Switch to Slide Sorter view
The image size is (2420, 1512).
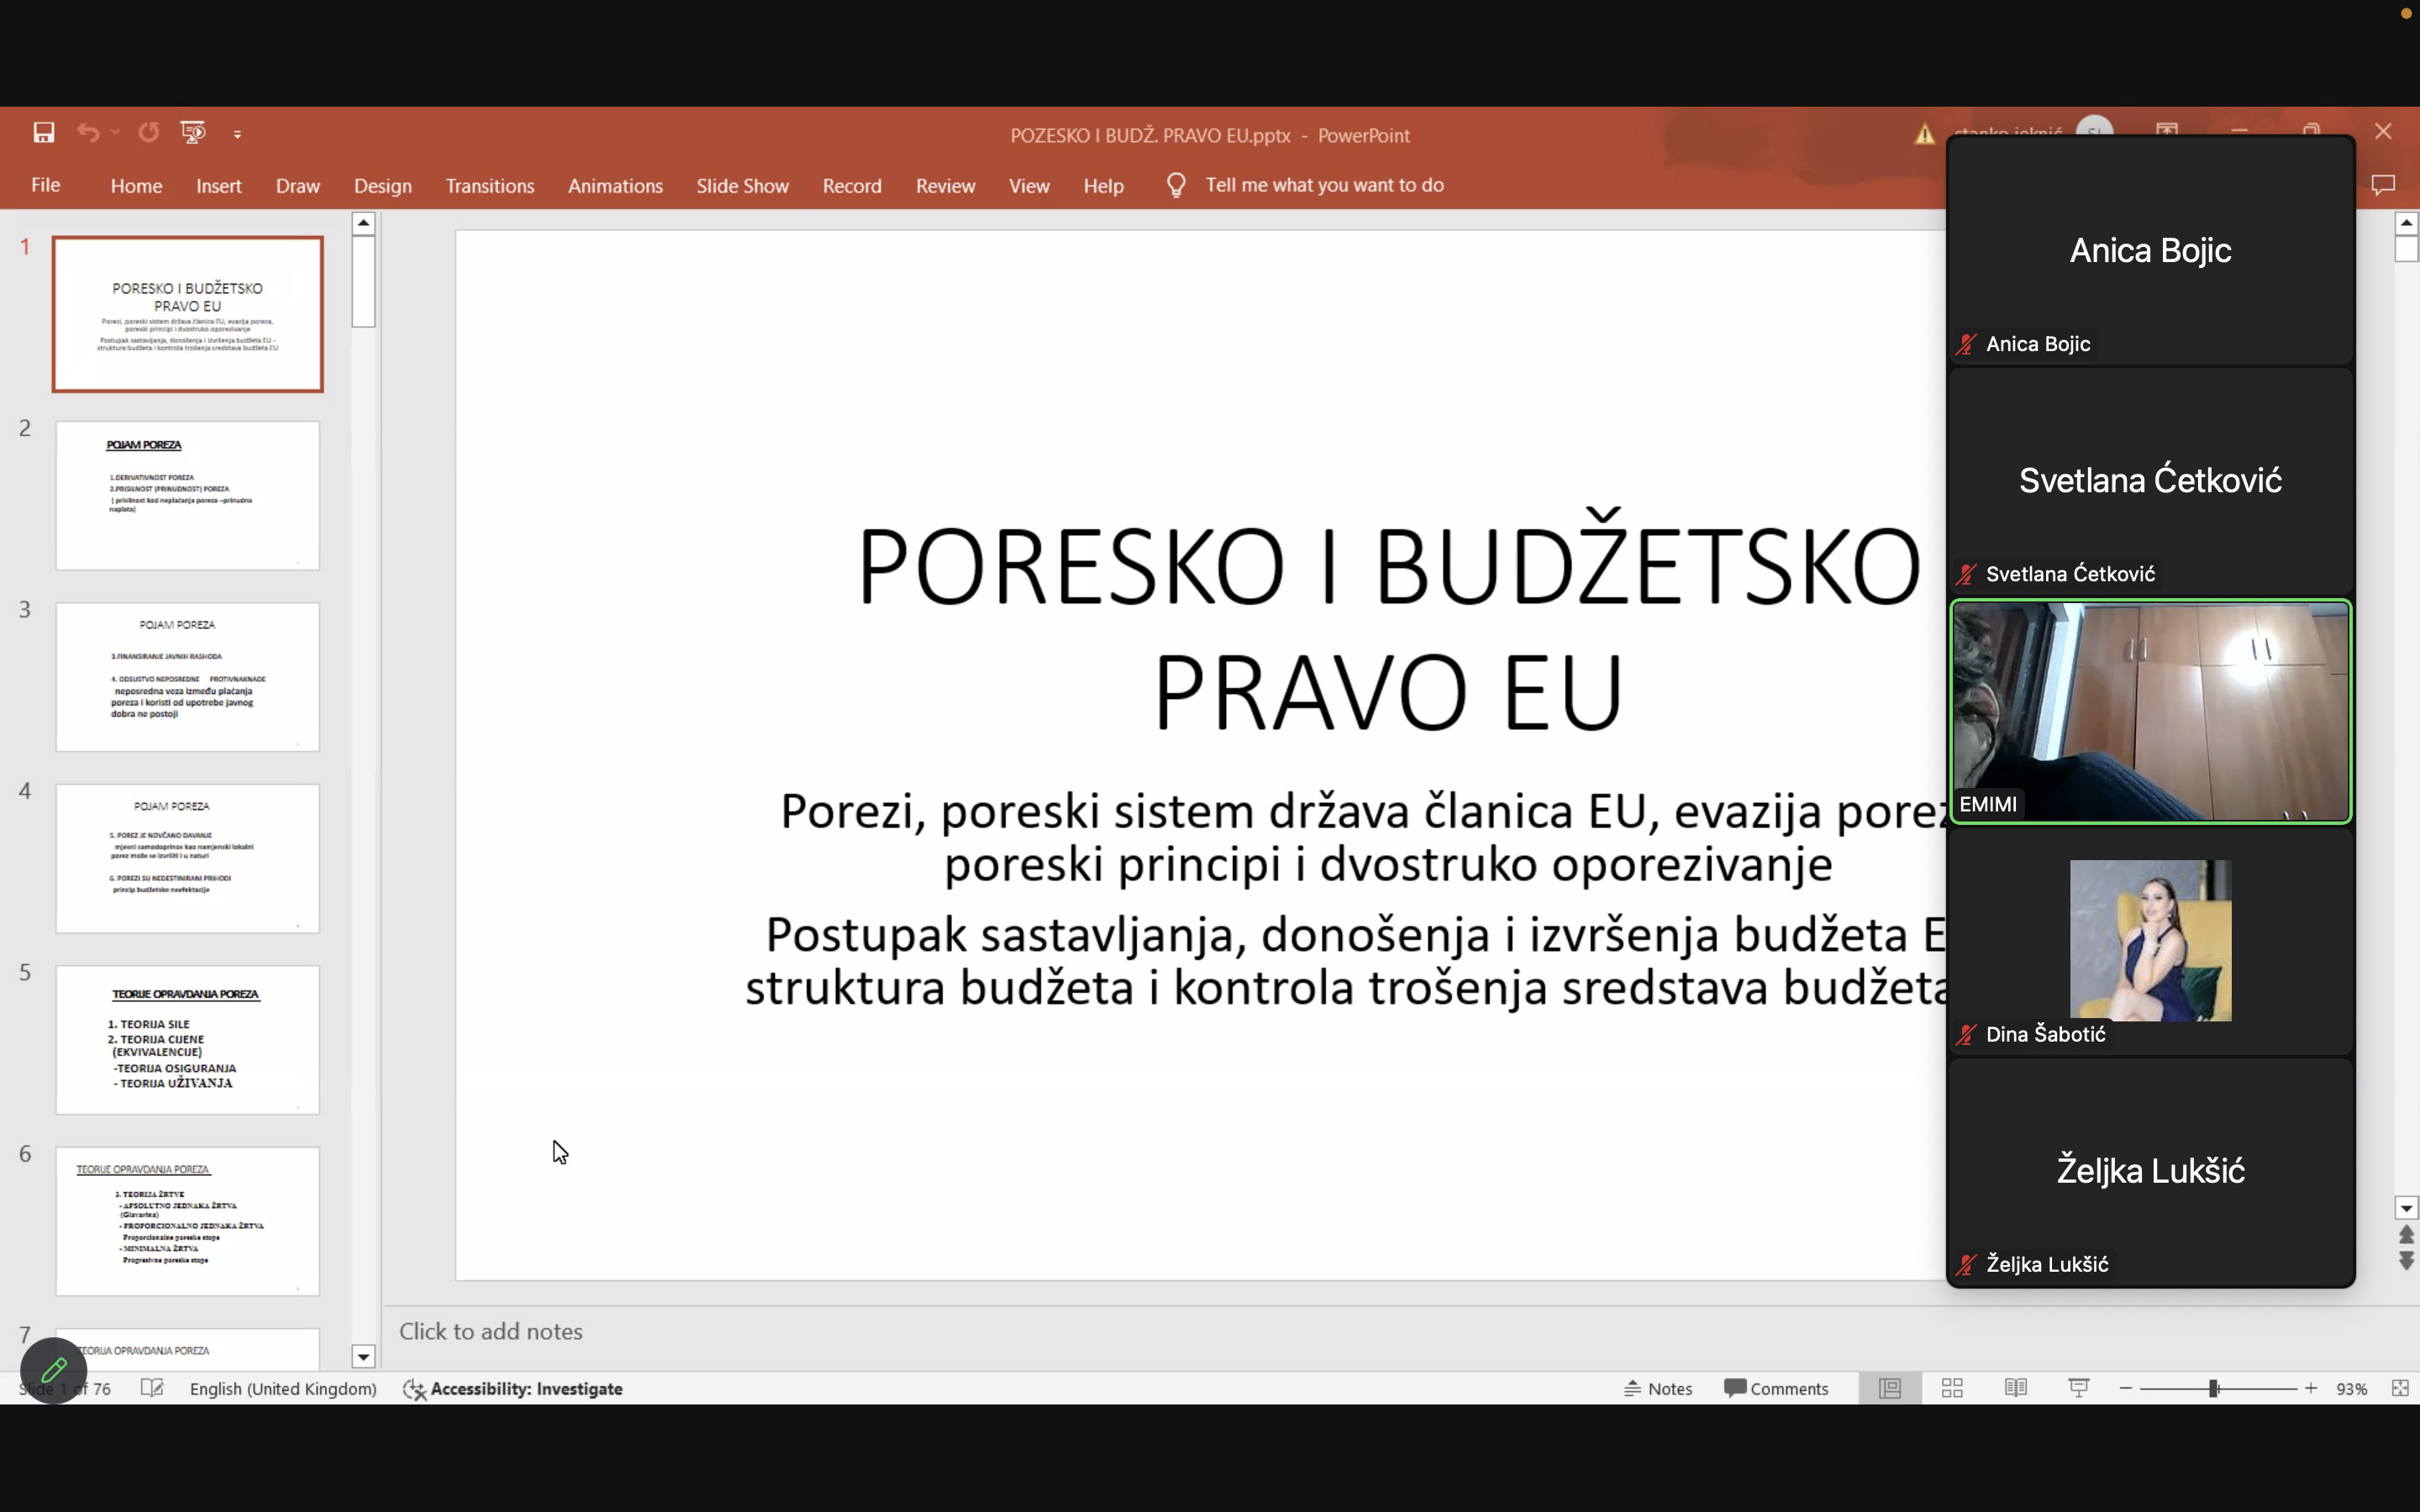(x=1952, y=1388)
